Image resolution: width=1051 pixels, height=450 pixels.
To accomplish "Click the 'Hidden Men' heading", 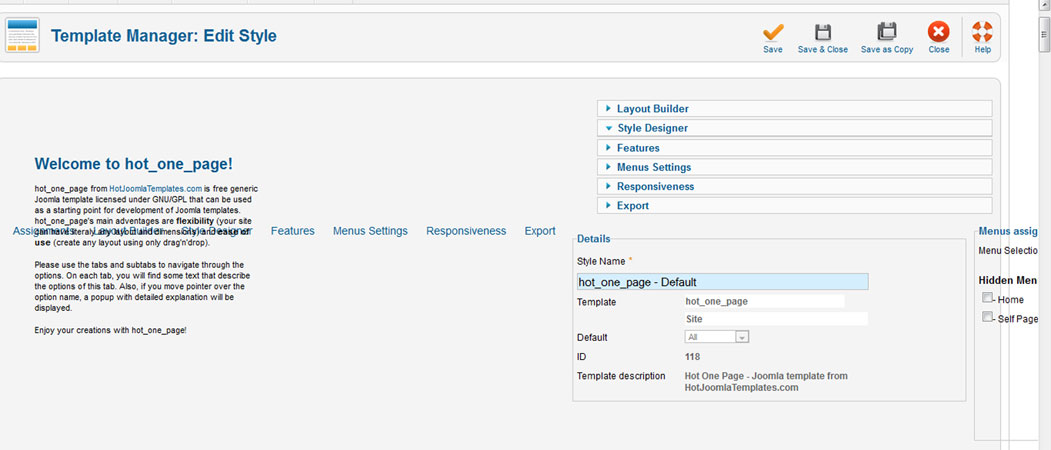I will point(1008,280).
